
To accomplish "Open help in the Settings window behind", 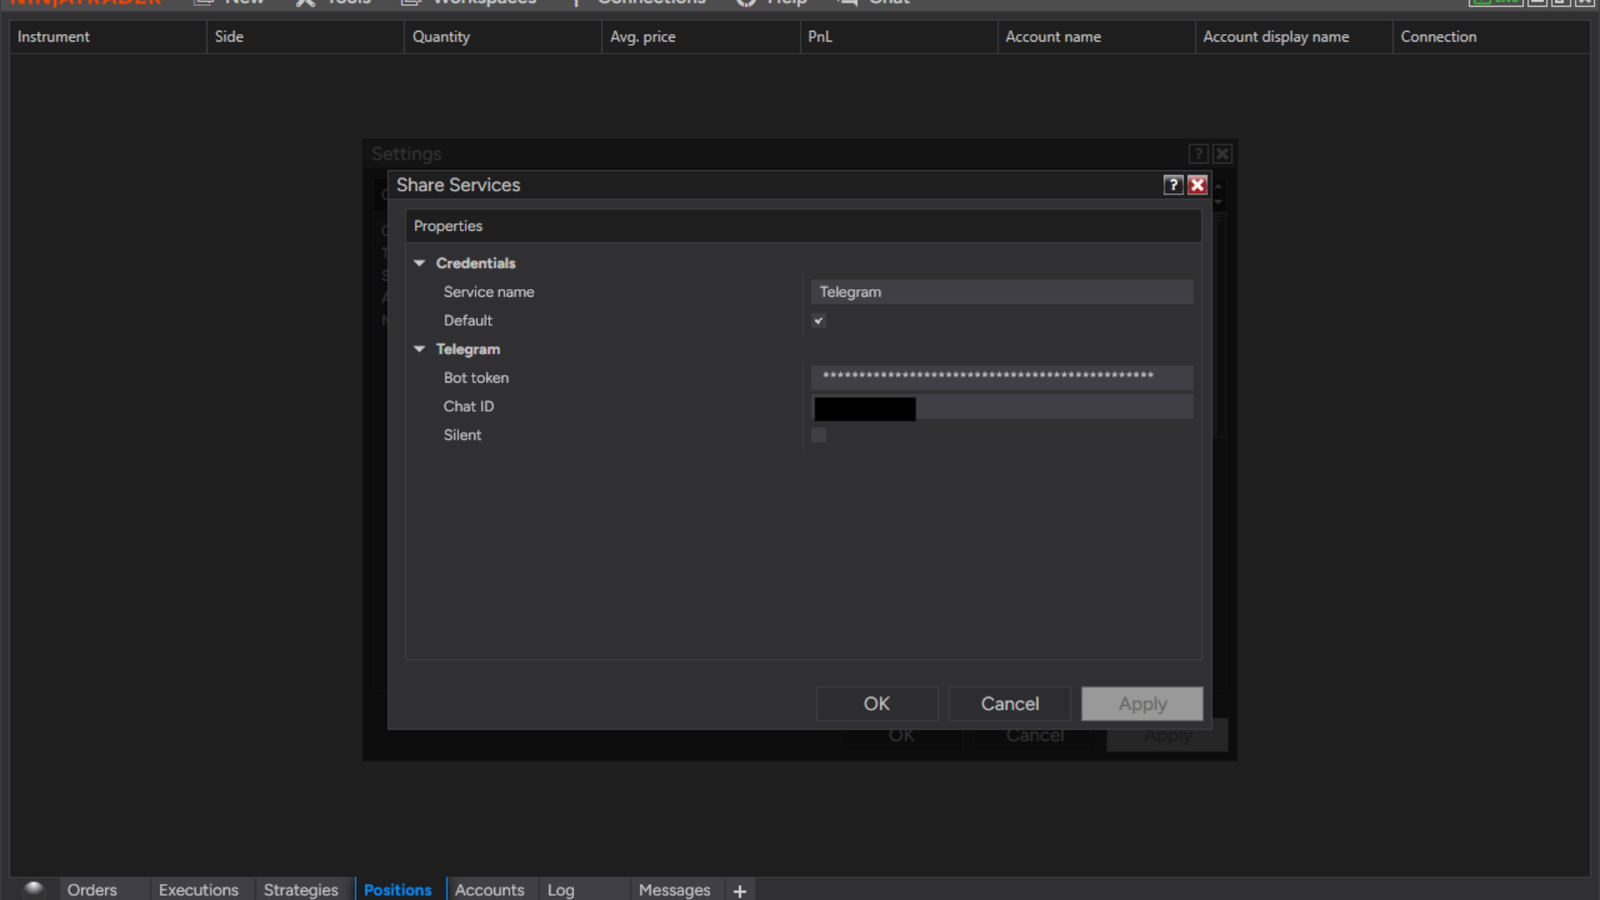I will pos(1198,154).
